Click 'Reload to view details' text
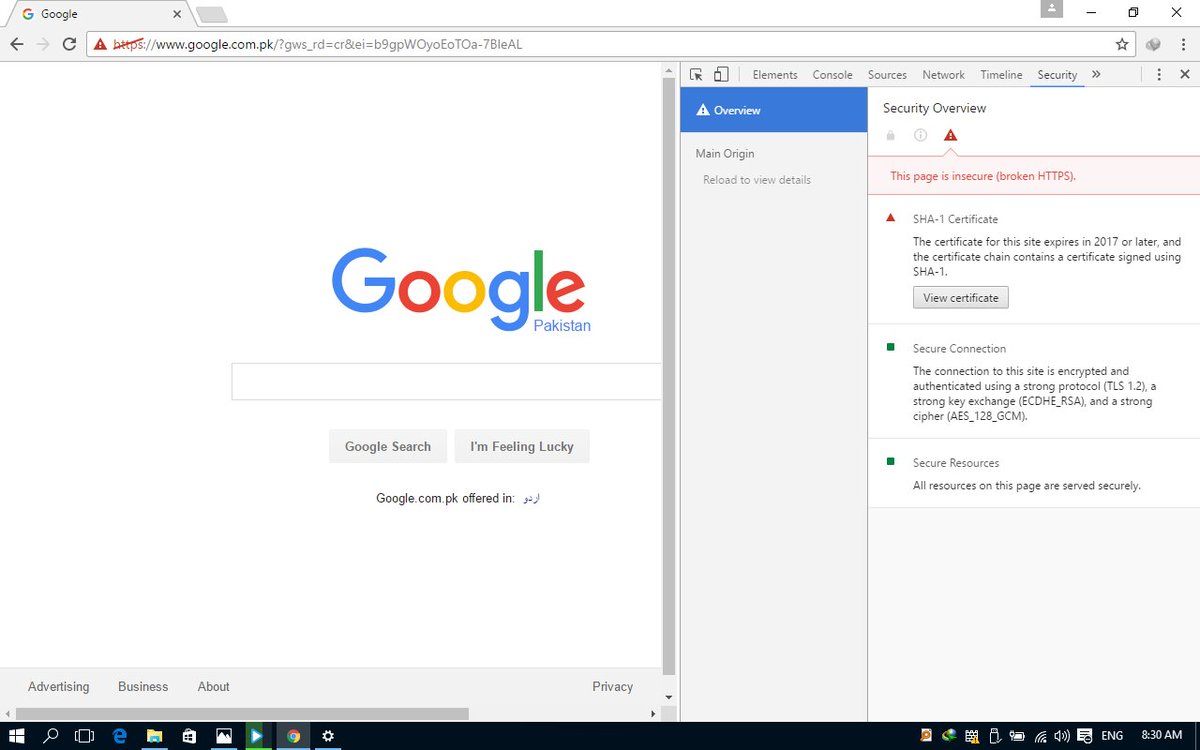The image size is (1200, 750). 757,180
